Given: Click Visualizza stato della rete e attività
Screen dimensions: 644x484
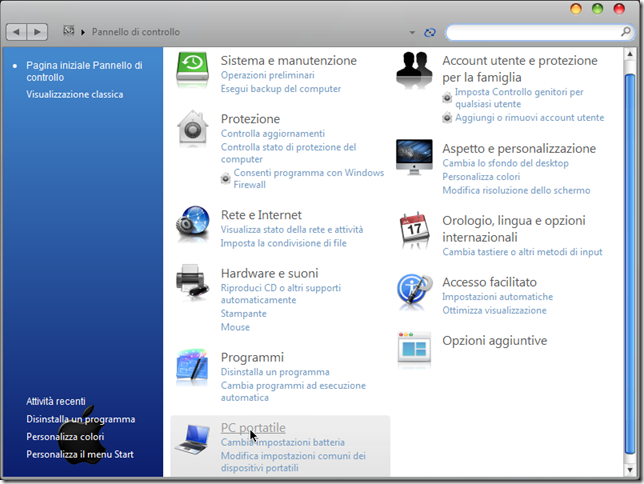Looking at the screenshot, I should pos(292,230).
